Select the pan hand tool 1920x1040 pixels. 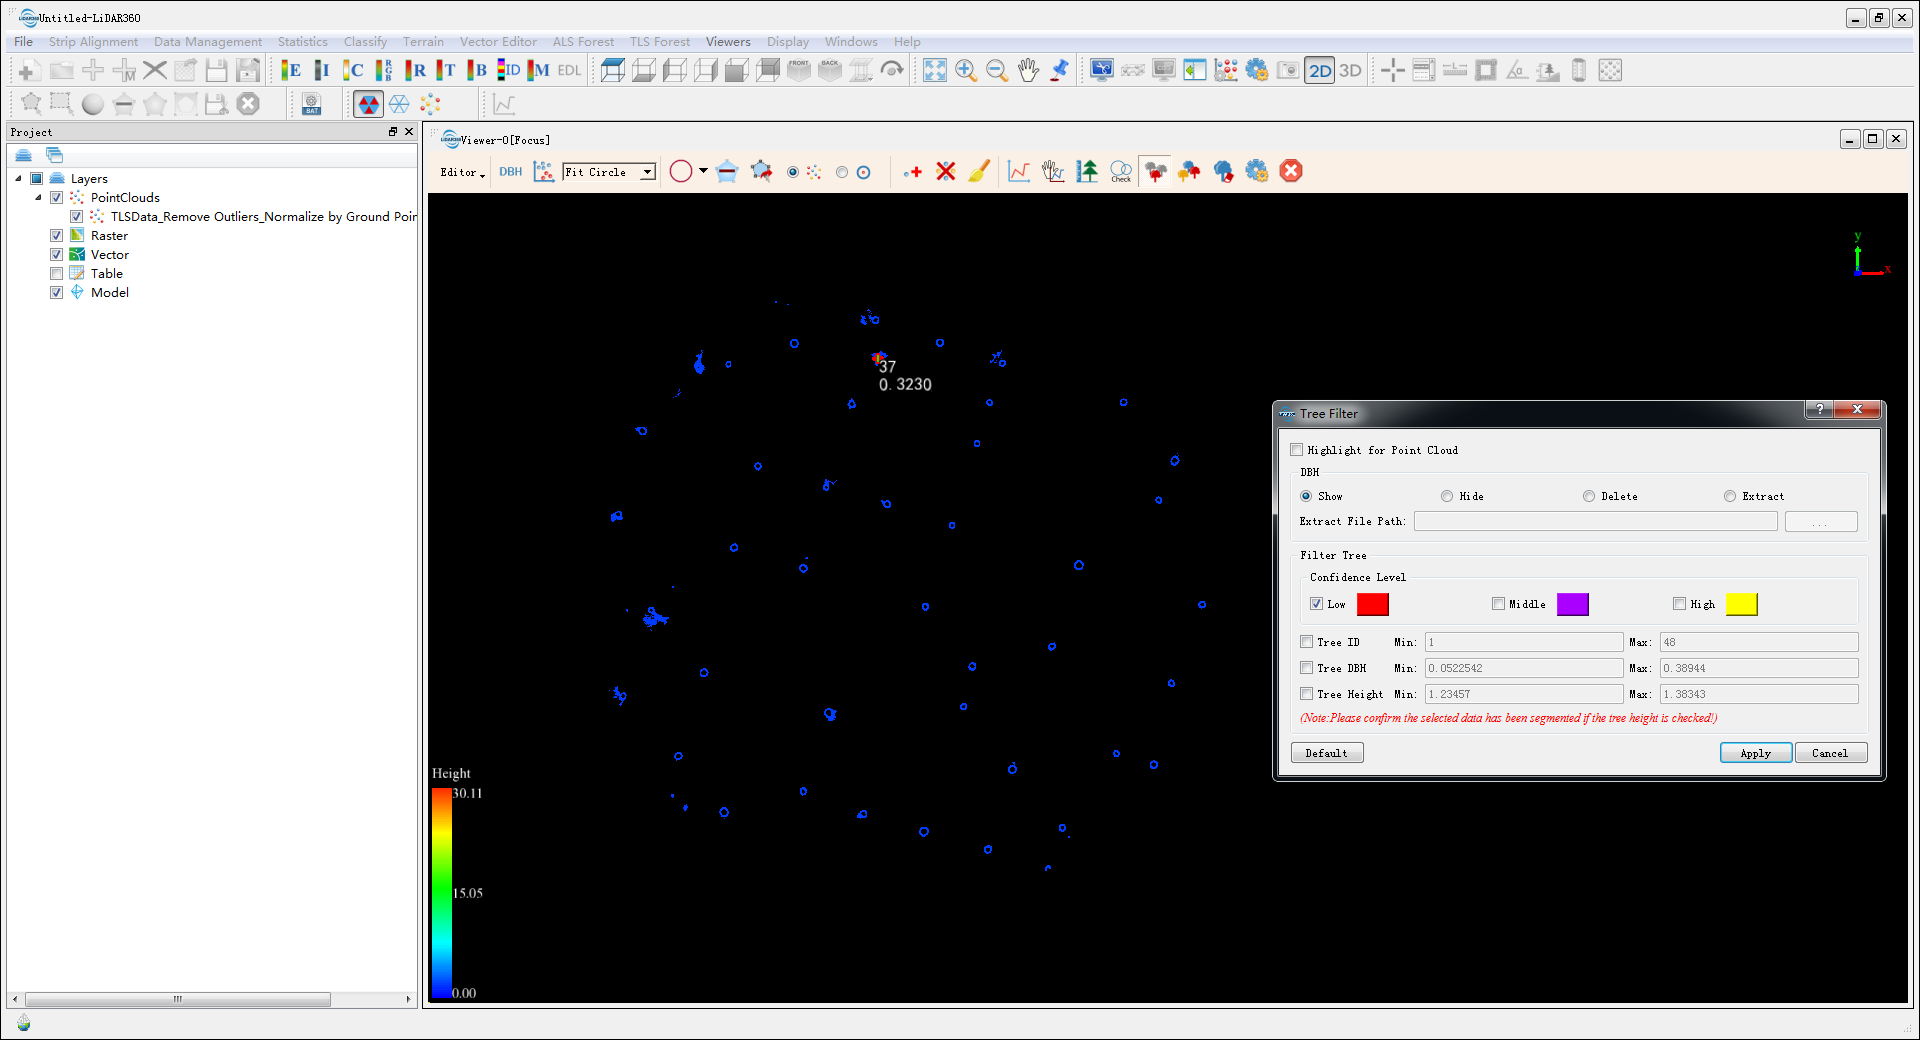tap(1028, 70)
